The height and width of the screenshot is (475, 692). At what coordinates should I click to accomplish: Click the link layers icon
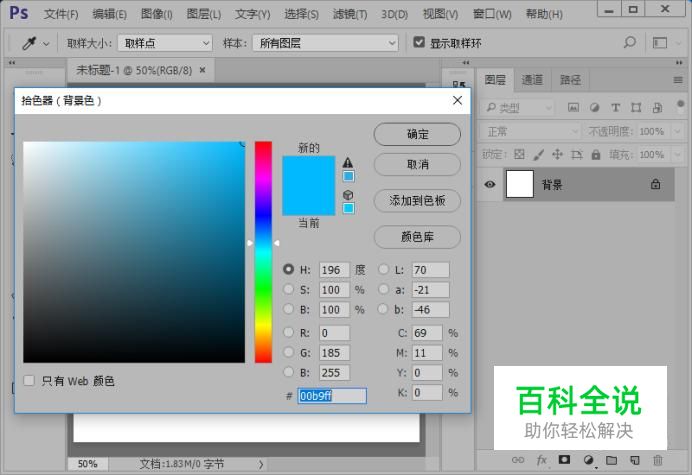point(518,460)
